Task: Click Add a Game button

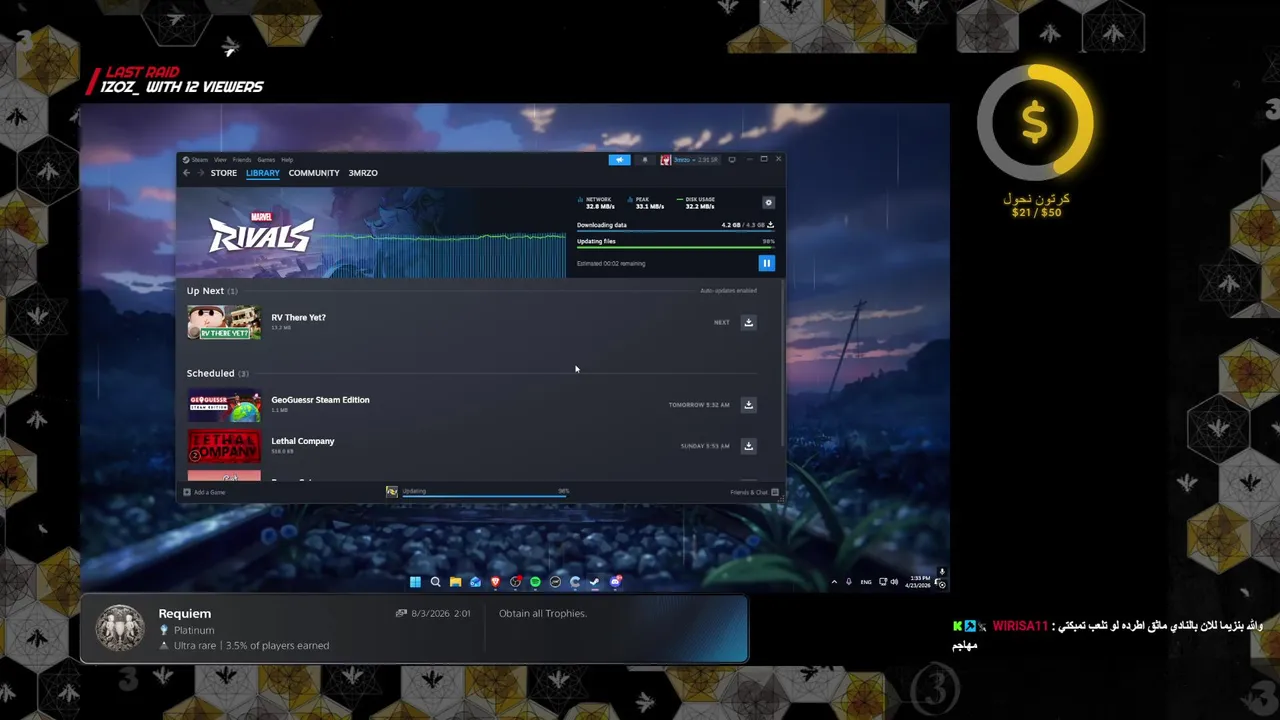Action: pyautogui.click(x=204, y=492)
